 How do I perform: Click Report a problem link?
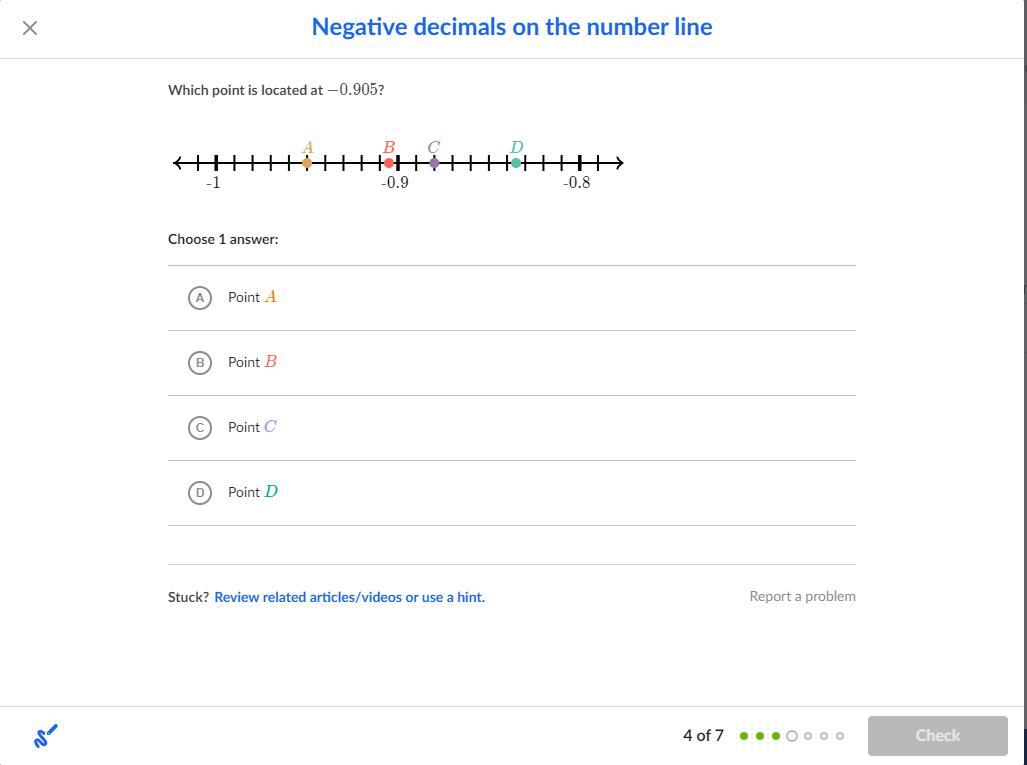click(802, 596)
